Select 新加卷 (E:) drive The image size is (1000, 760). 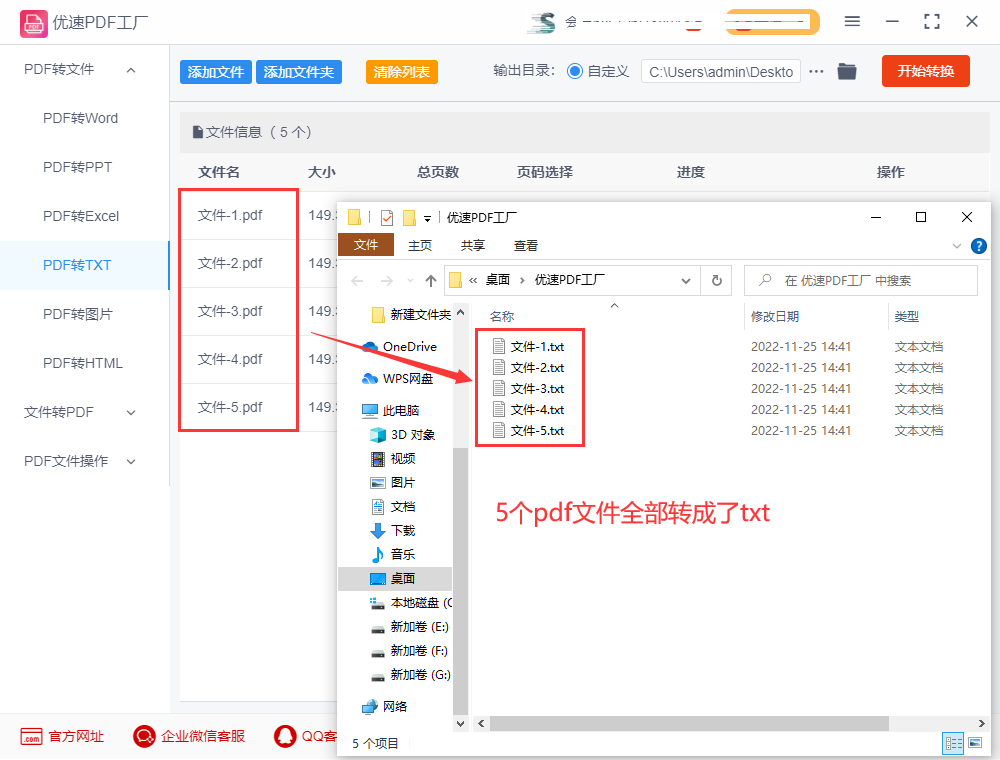coord(409,627)
